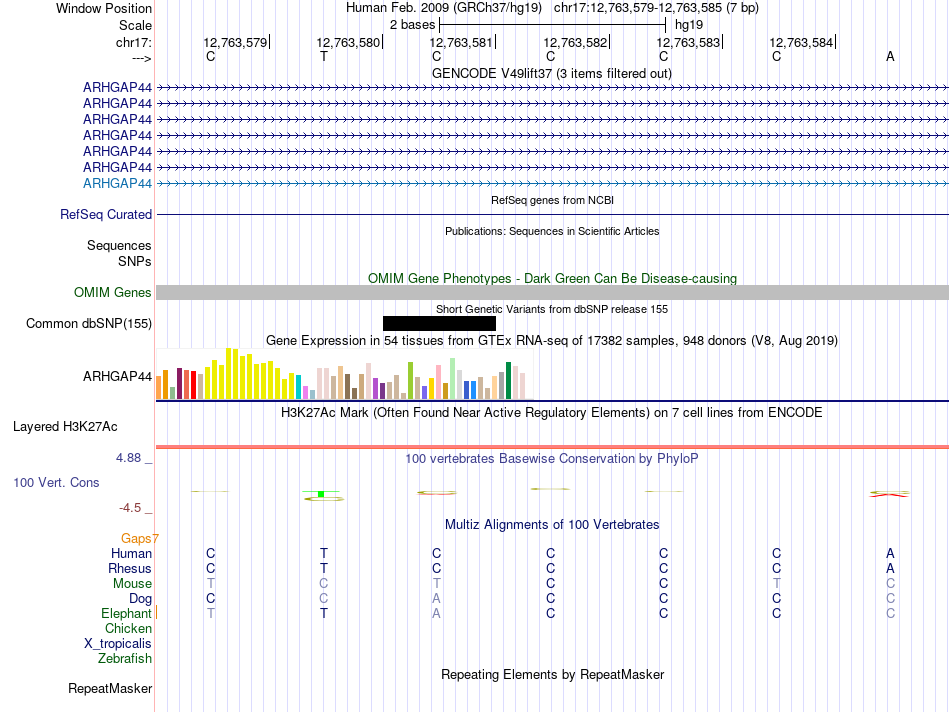Viewport: 950px width, 712px height.
Task: Click the 12,763,583 position ruler label
Action: click(688, 42)
